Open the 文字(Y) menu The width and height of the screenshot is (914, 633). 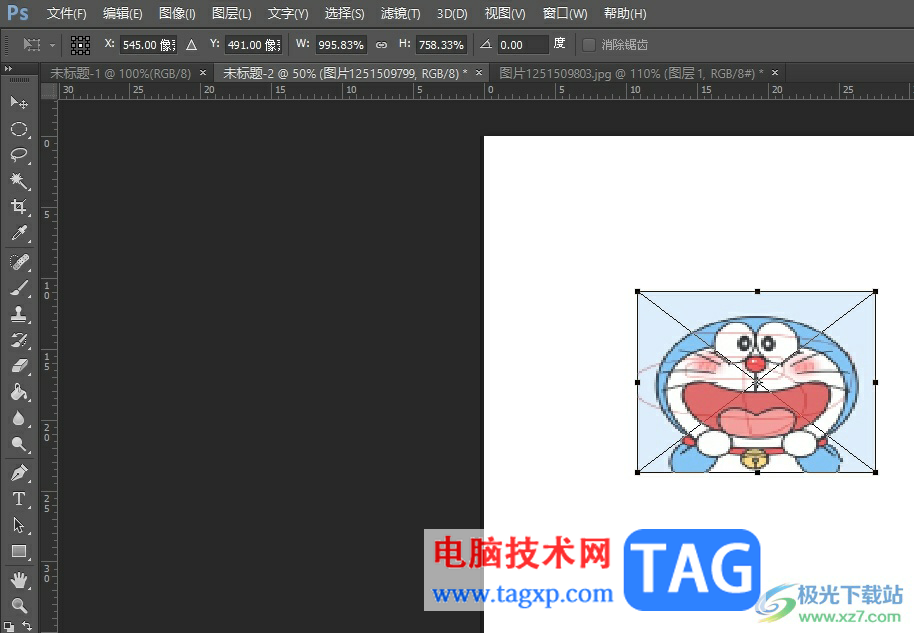(x=288, y=13)
